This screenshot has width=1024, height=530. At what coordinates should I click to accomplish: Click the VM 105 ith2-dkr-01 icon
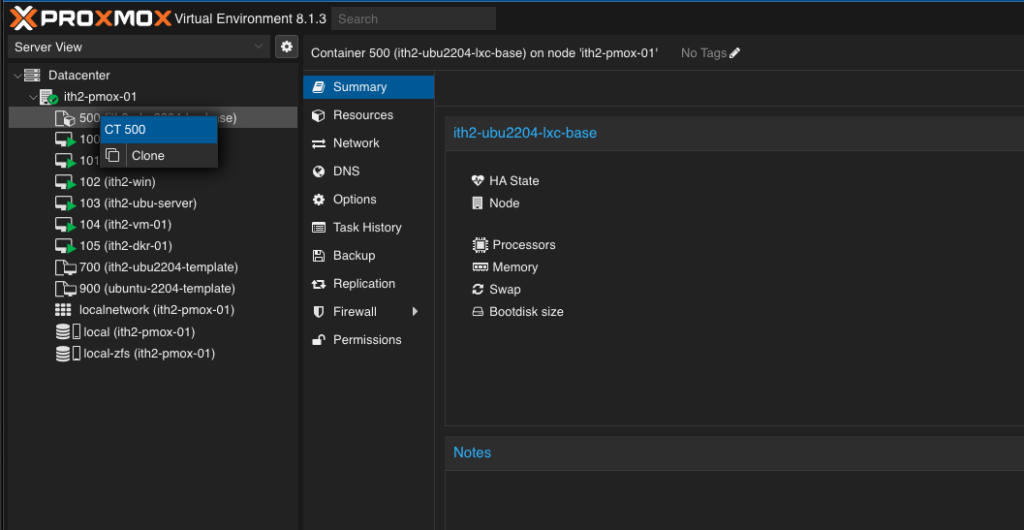point(65,246)
